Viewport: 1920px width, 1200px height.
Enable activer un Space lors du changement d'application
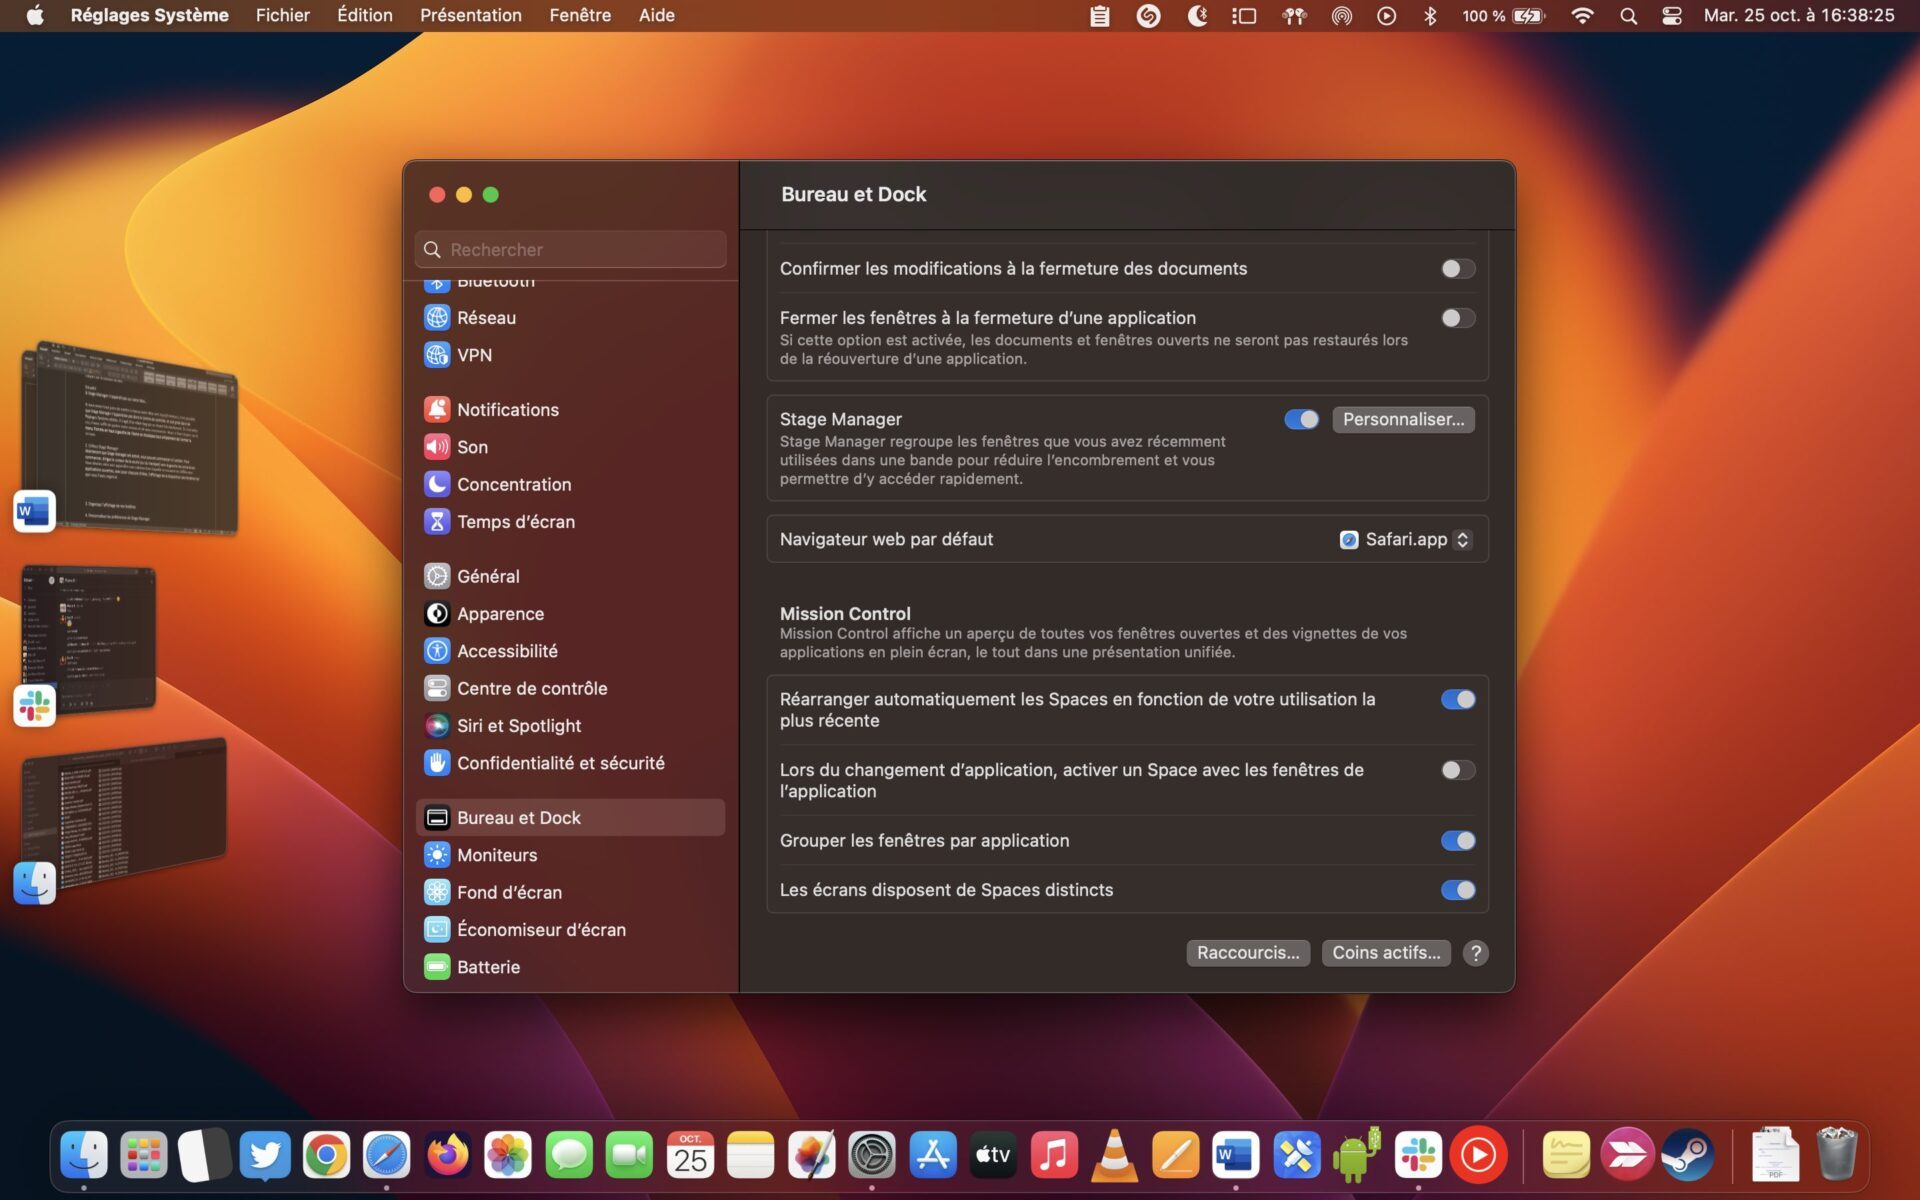(x=1458, y=770)
